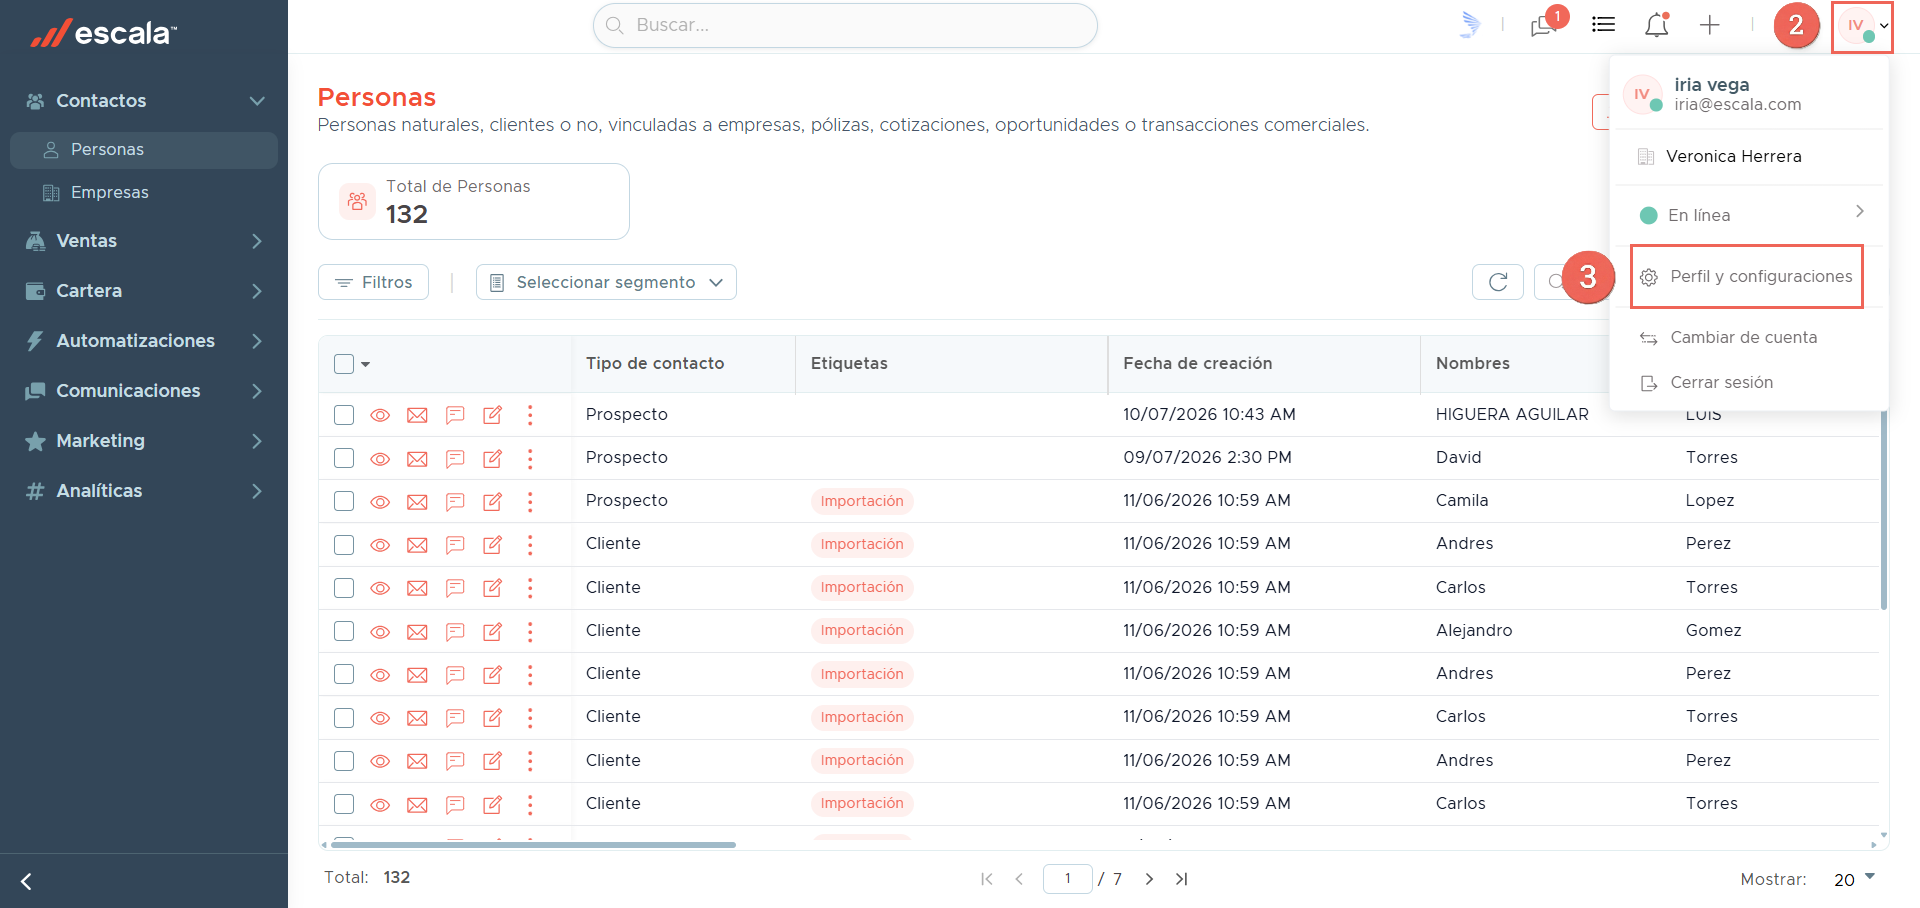Viewport: 1920px width, 908px height.
Task: View the HIGUERA AGUILAR contact via eye icon
Action: click(x=380, y=415)
